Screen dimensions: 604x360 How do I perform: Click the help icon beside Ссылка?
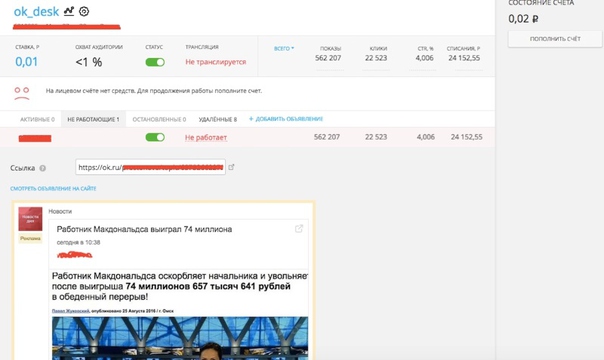(x=43, y=168)
